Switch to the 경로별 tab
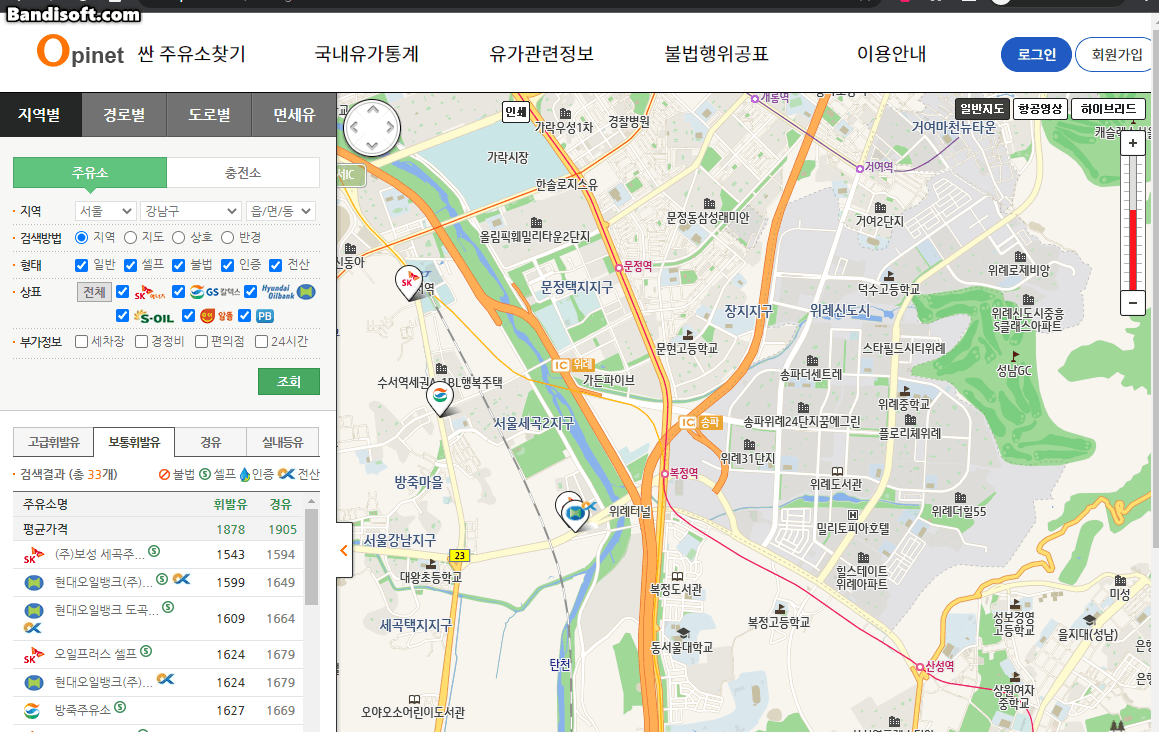 tap(124, 115)
